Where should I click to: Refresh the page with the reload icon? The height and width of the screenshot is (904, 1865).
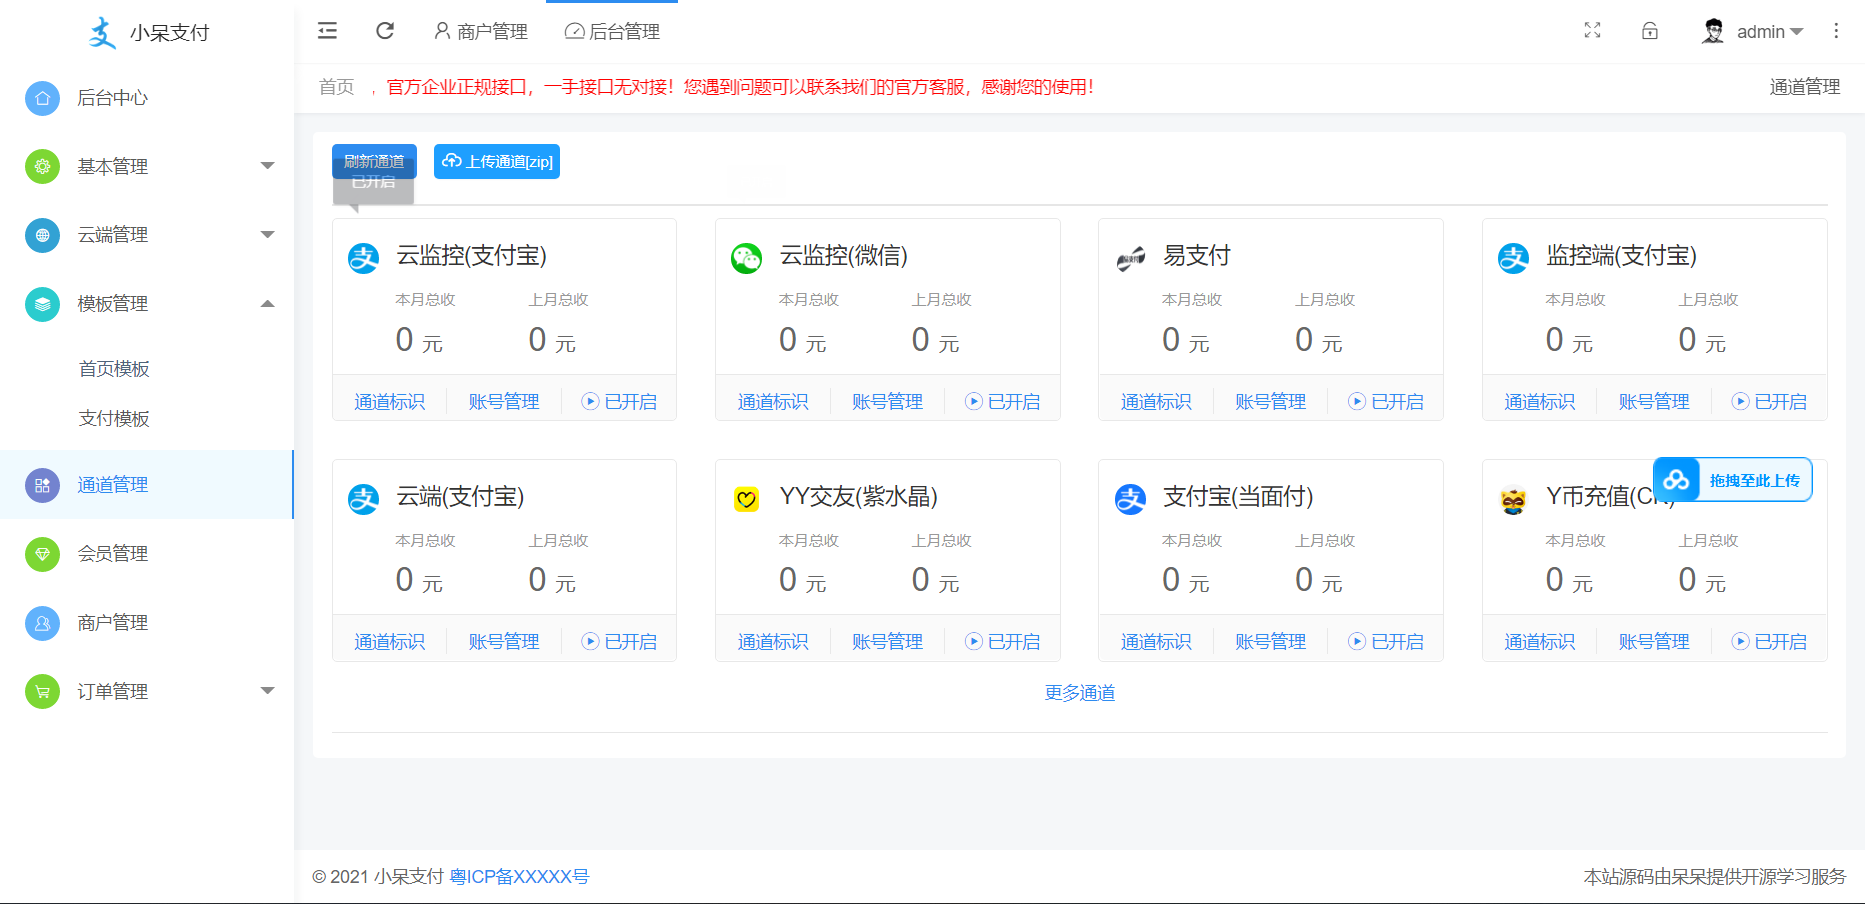point(385,31)
